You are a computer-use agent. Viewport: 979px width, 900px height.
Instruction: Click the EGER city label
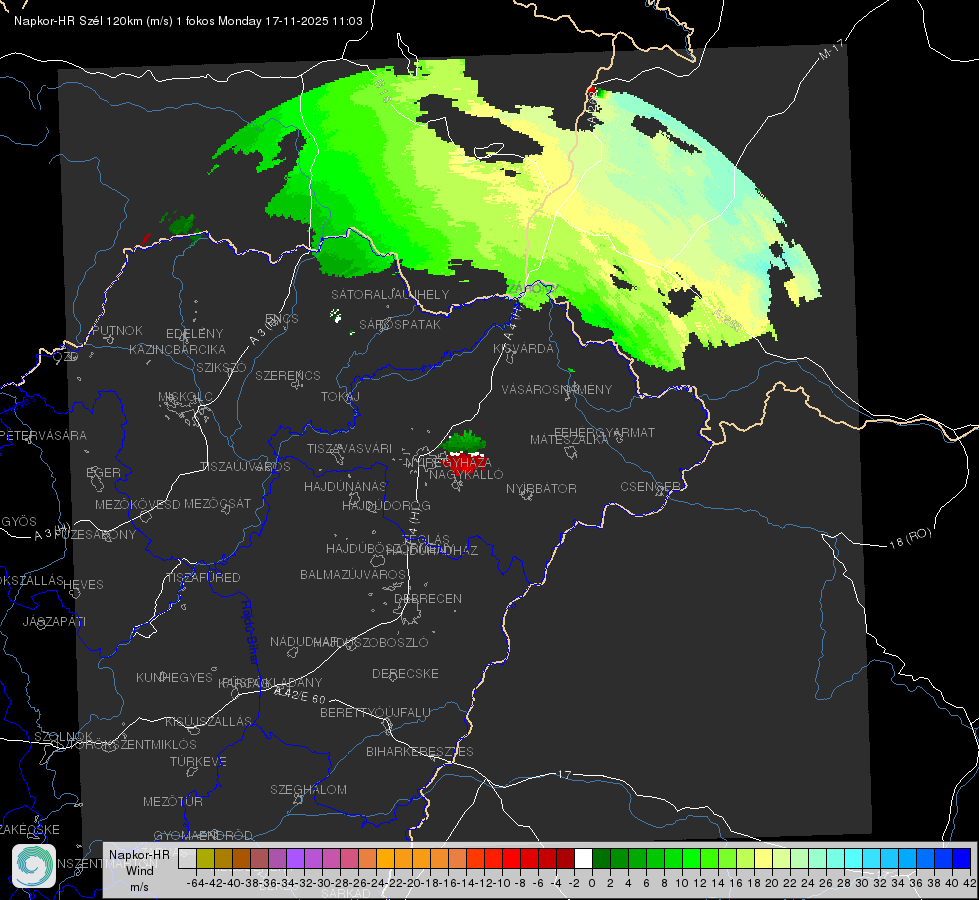click(x=104, y=472)
